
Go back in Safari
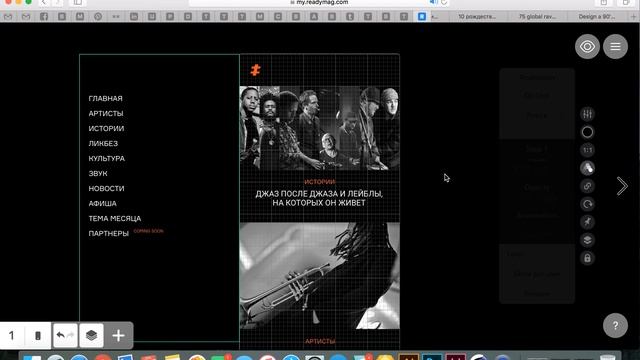click(x=44, y=2)
